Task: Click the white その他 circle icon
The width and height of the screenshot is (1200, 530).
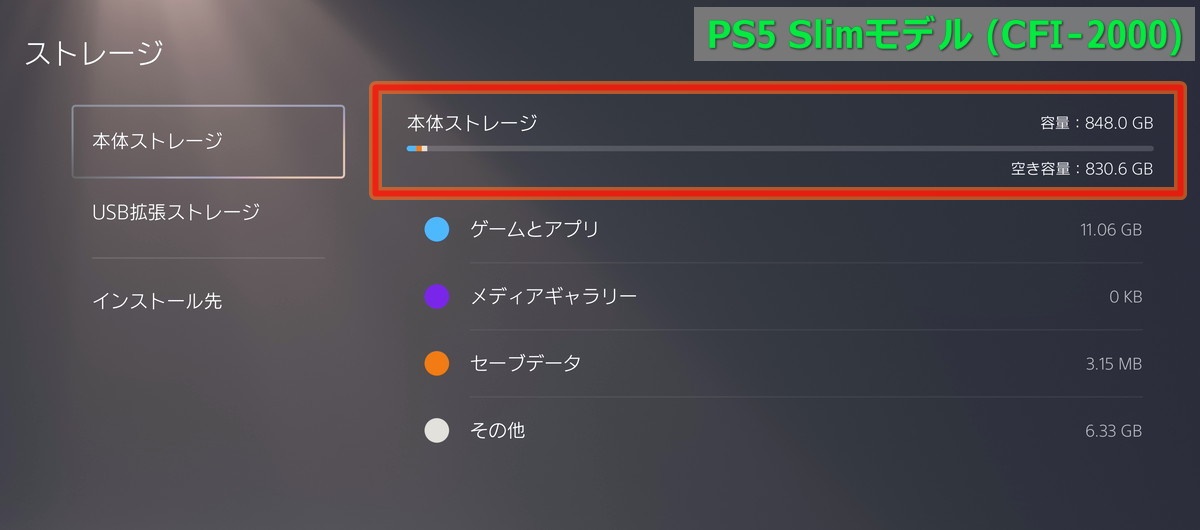Action: [x=437, y=431]
